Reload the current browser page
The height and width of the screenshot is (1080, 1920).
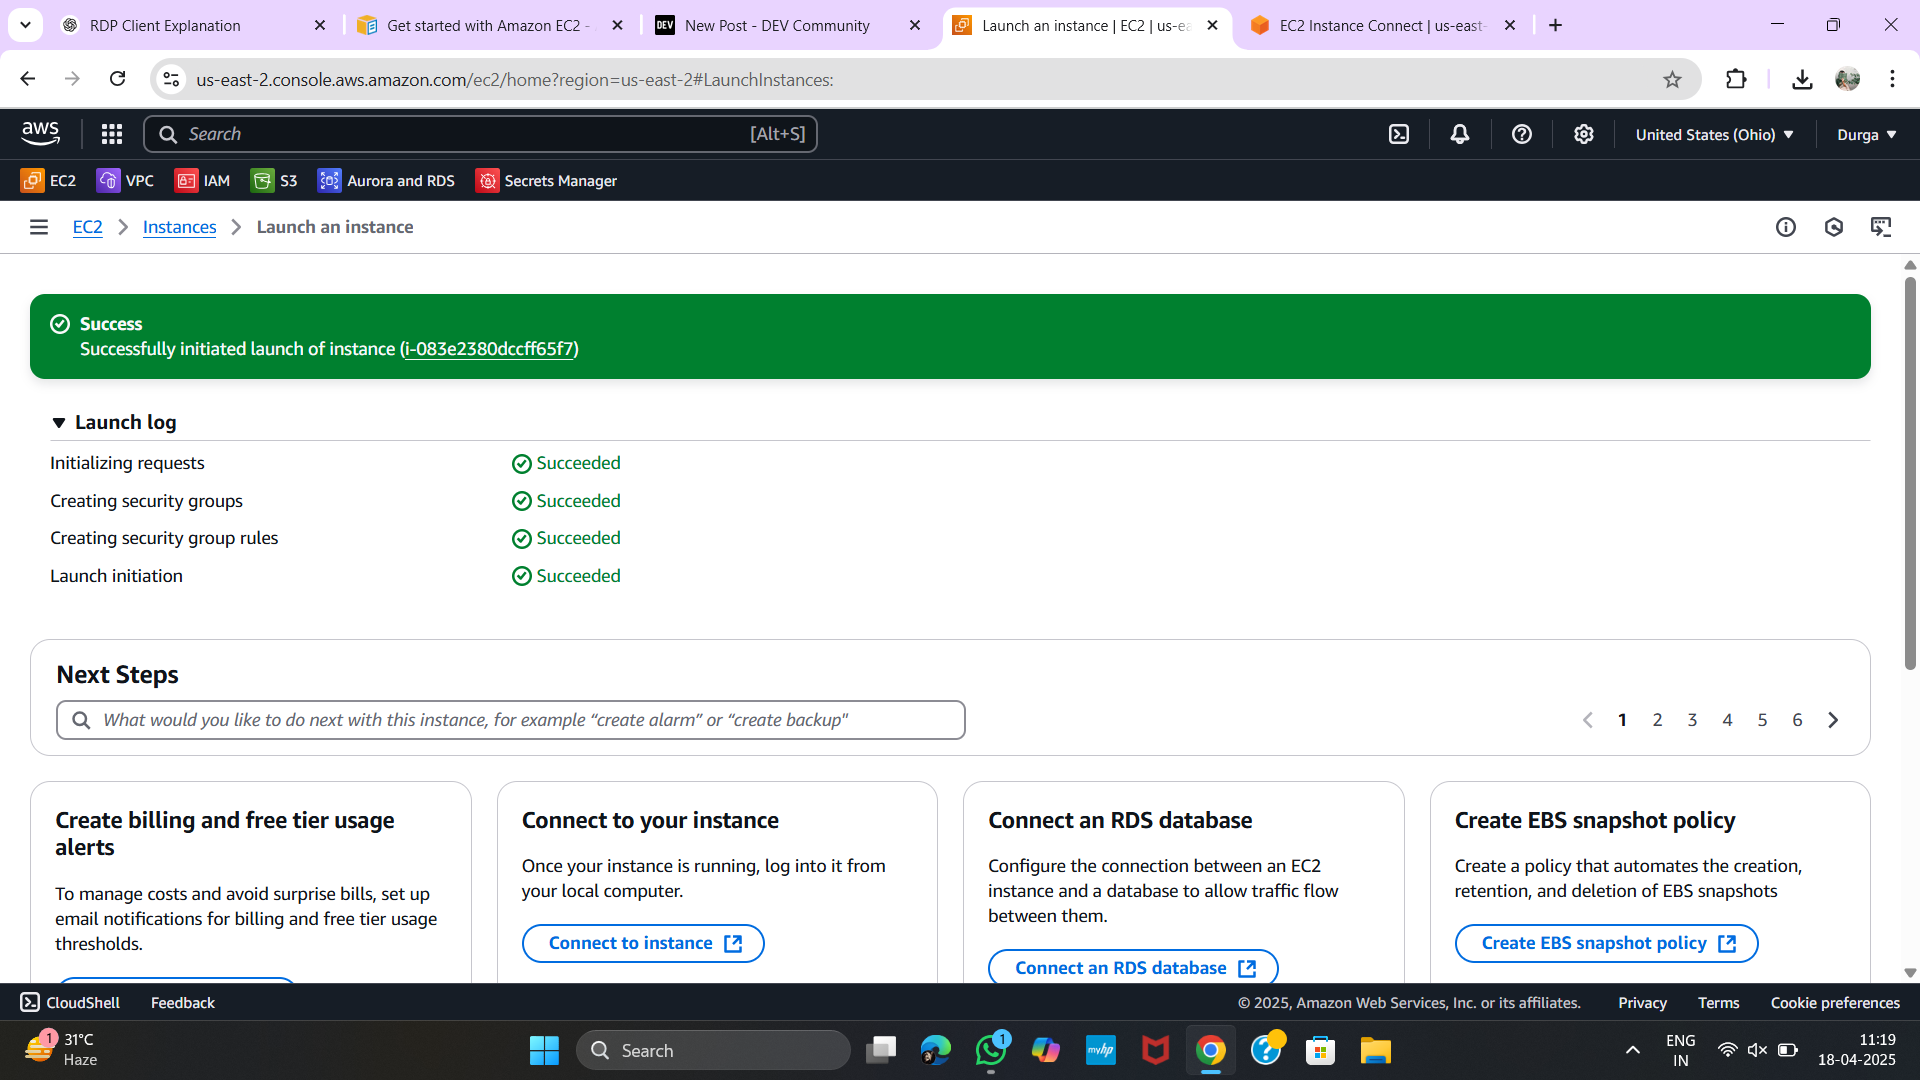pyautogui.click(x=118, y=79)
